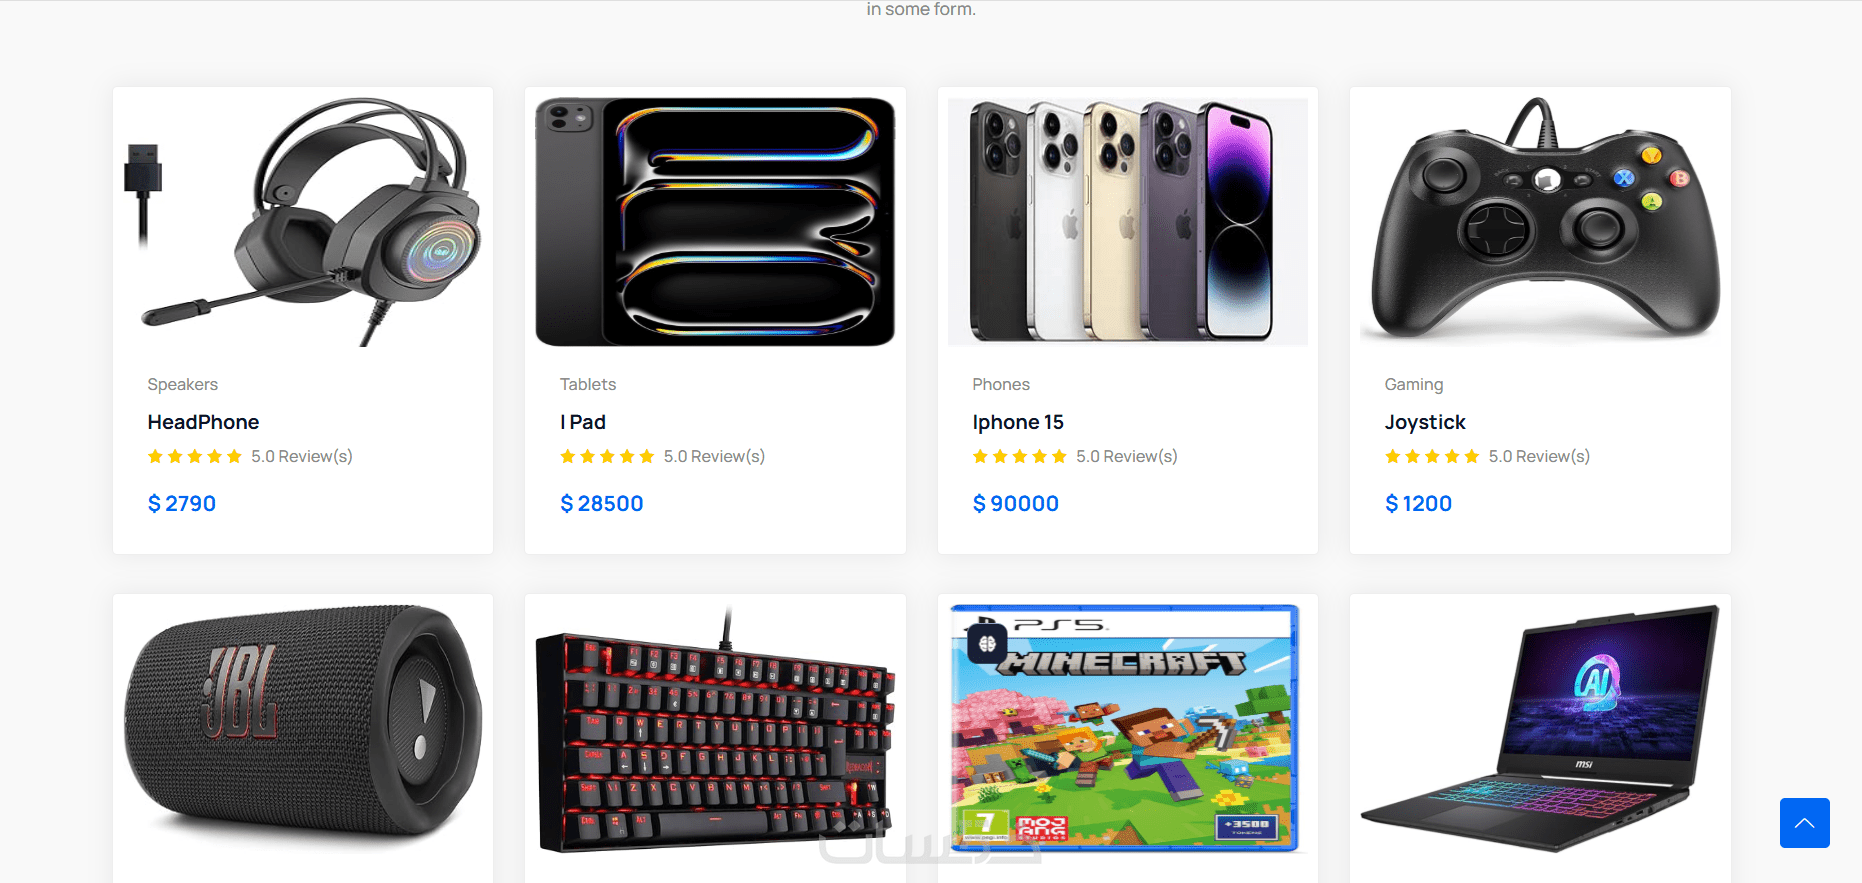This screenshot has width=1862, height=883.
Task: Open the Iphone 15 title link
Action: tap(1018, 422)
